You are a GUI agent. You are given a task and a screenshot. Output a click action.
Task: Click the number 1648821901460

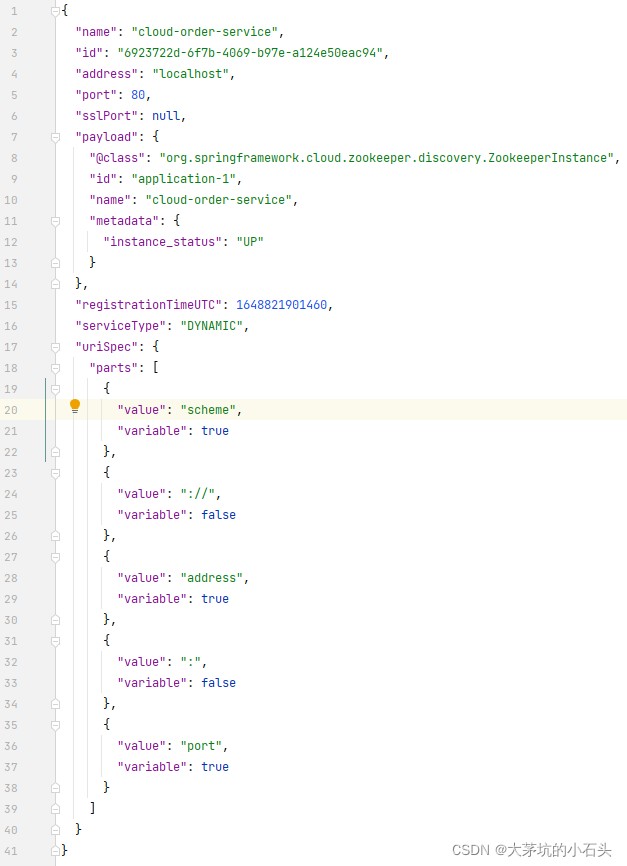[x=282, y=305]
